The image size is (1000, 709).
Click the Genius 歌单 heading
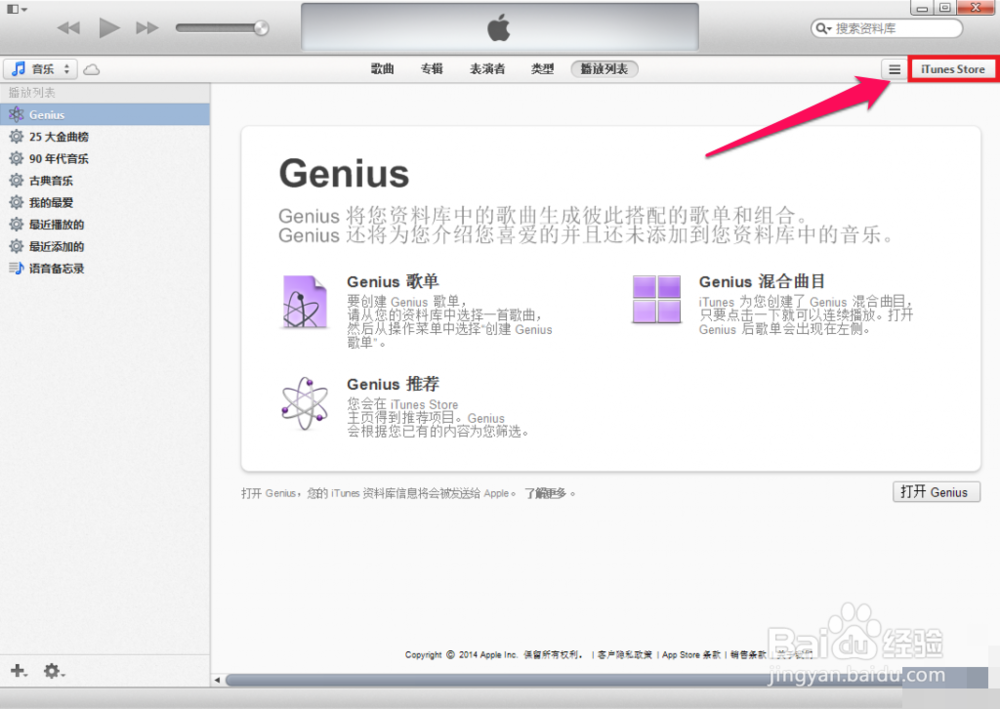[x=393, y=281]
